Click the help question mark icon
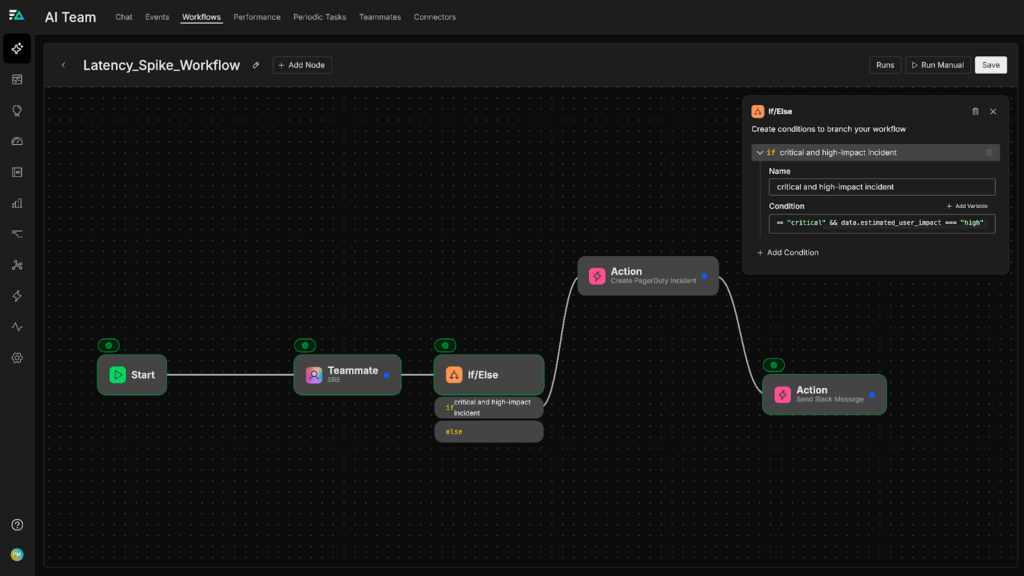The height and width of the screenshot is (576, 1024). (x=17, y=525)
